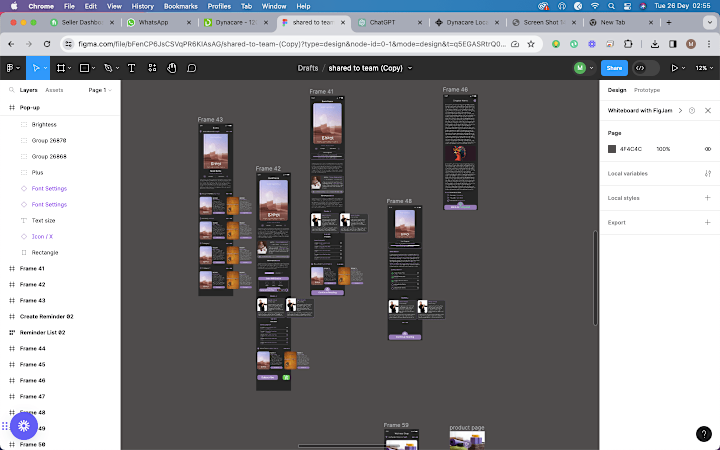Expand Frame tool options chevron
720x450 pixels.
point(69,68)
